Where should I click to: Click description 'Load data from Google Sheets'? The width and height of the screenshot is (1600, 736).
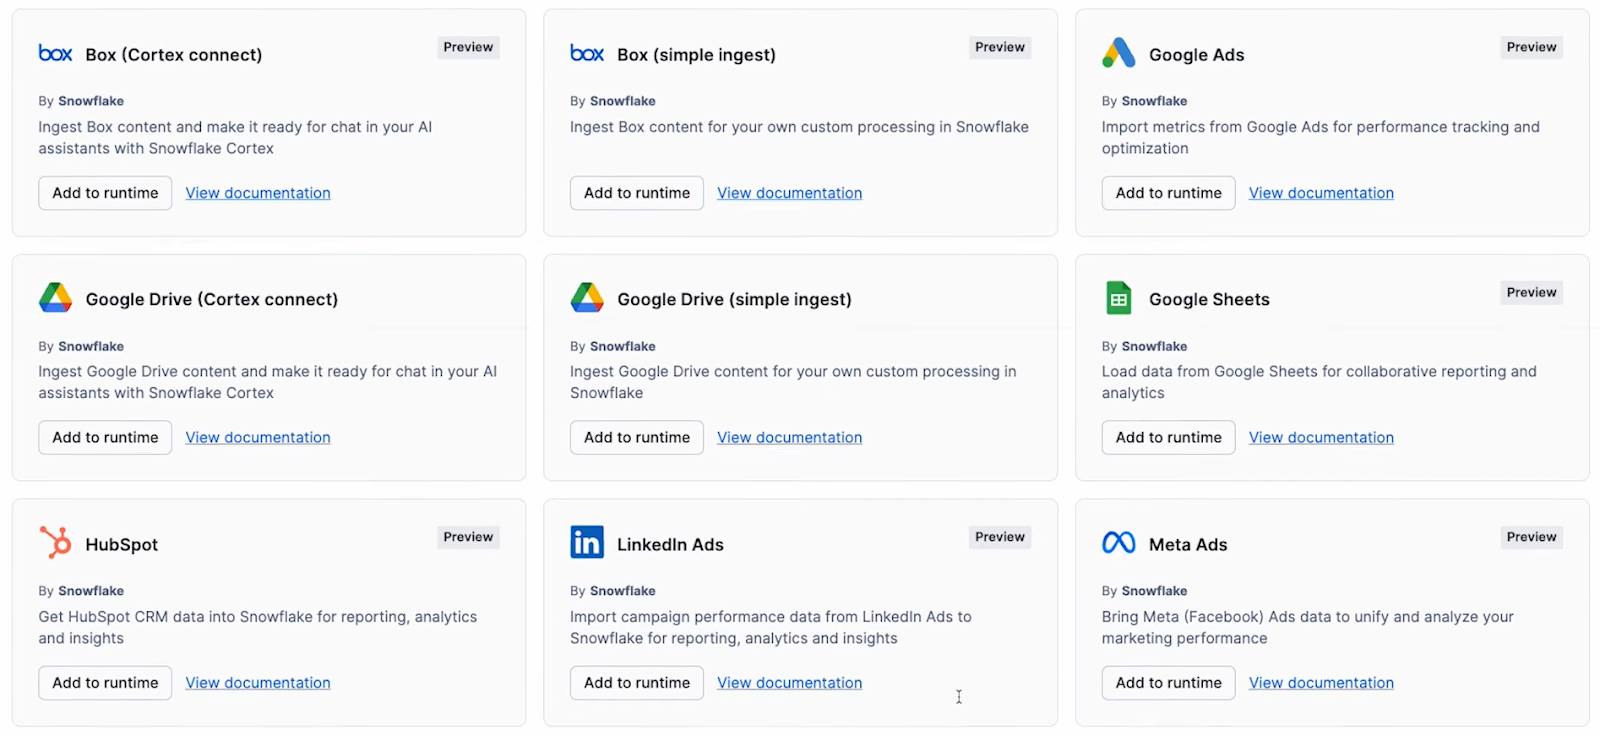pos(1319,382)
